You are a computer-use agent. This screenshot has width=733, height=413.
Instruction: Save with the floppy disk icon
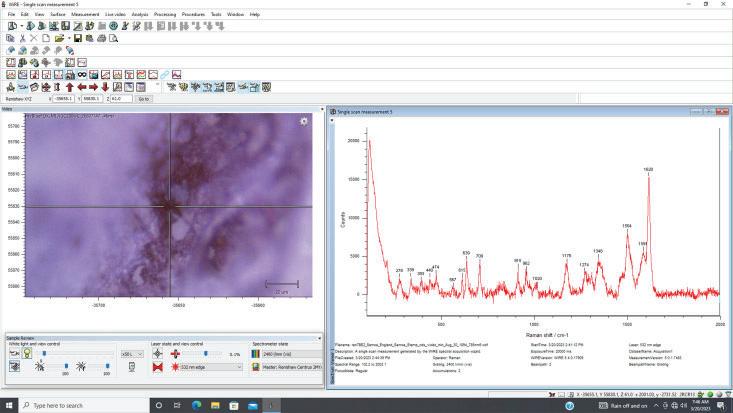[78, 38]
